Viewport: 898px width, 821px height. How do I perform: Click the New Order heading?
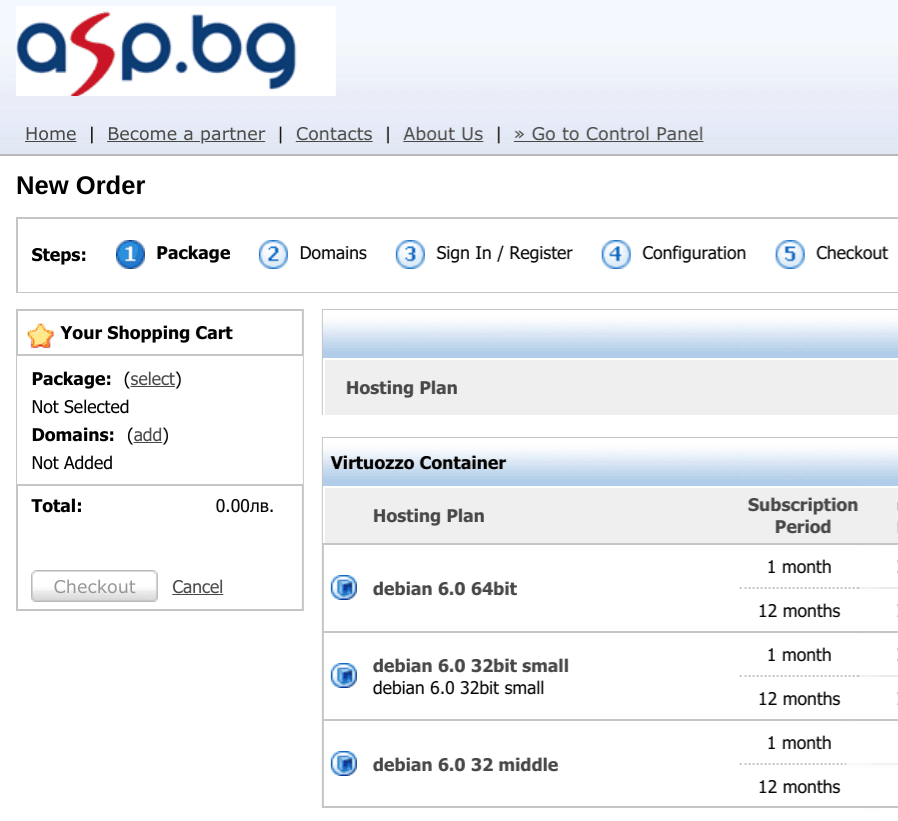[81, 185]
